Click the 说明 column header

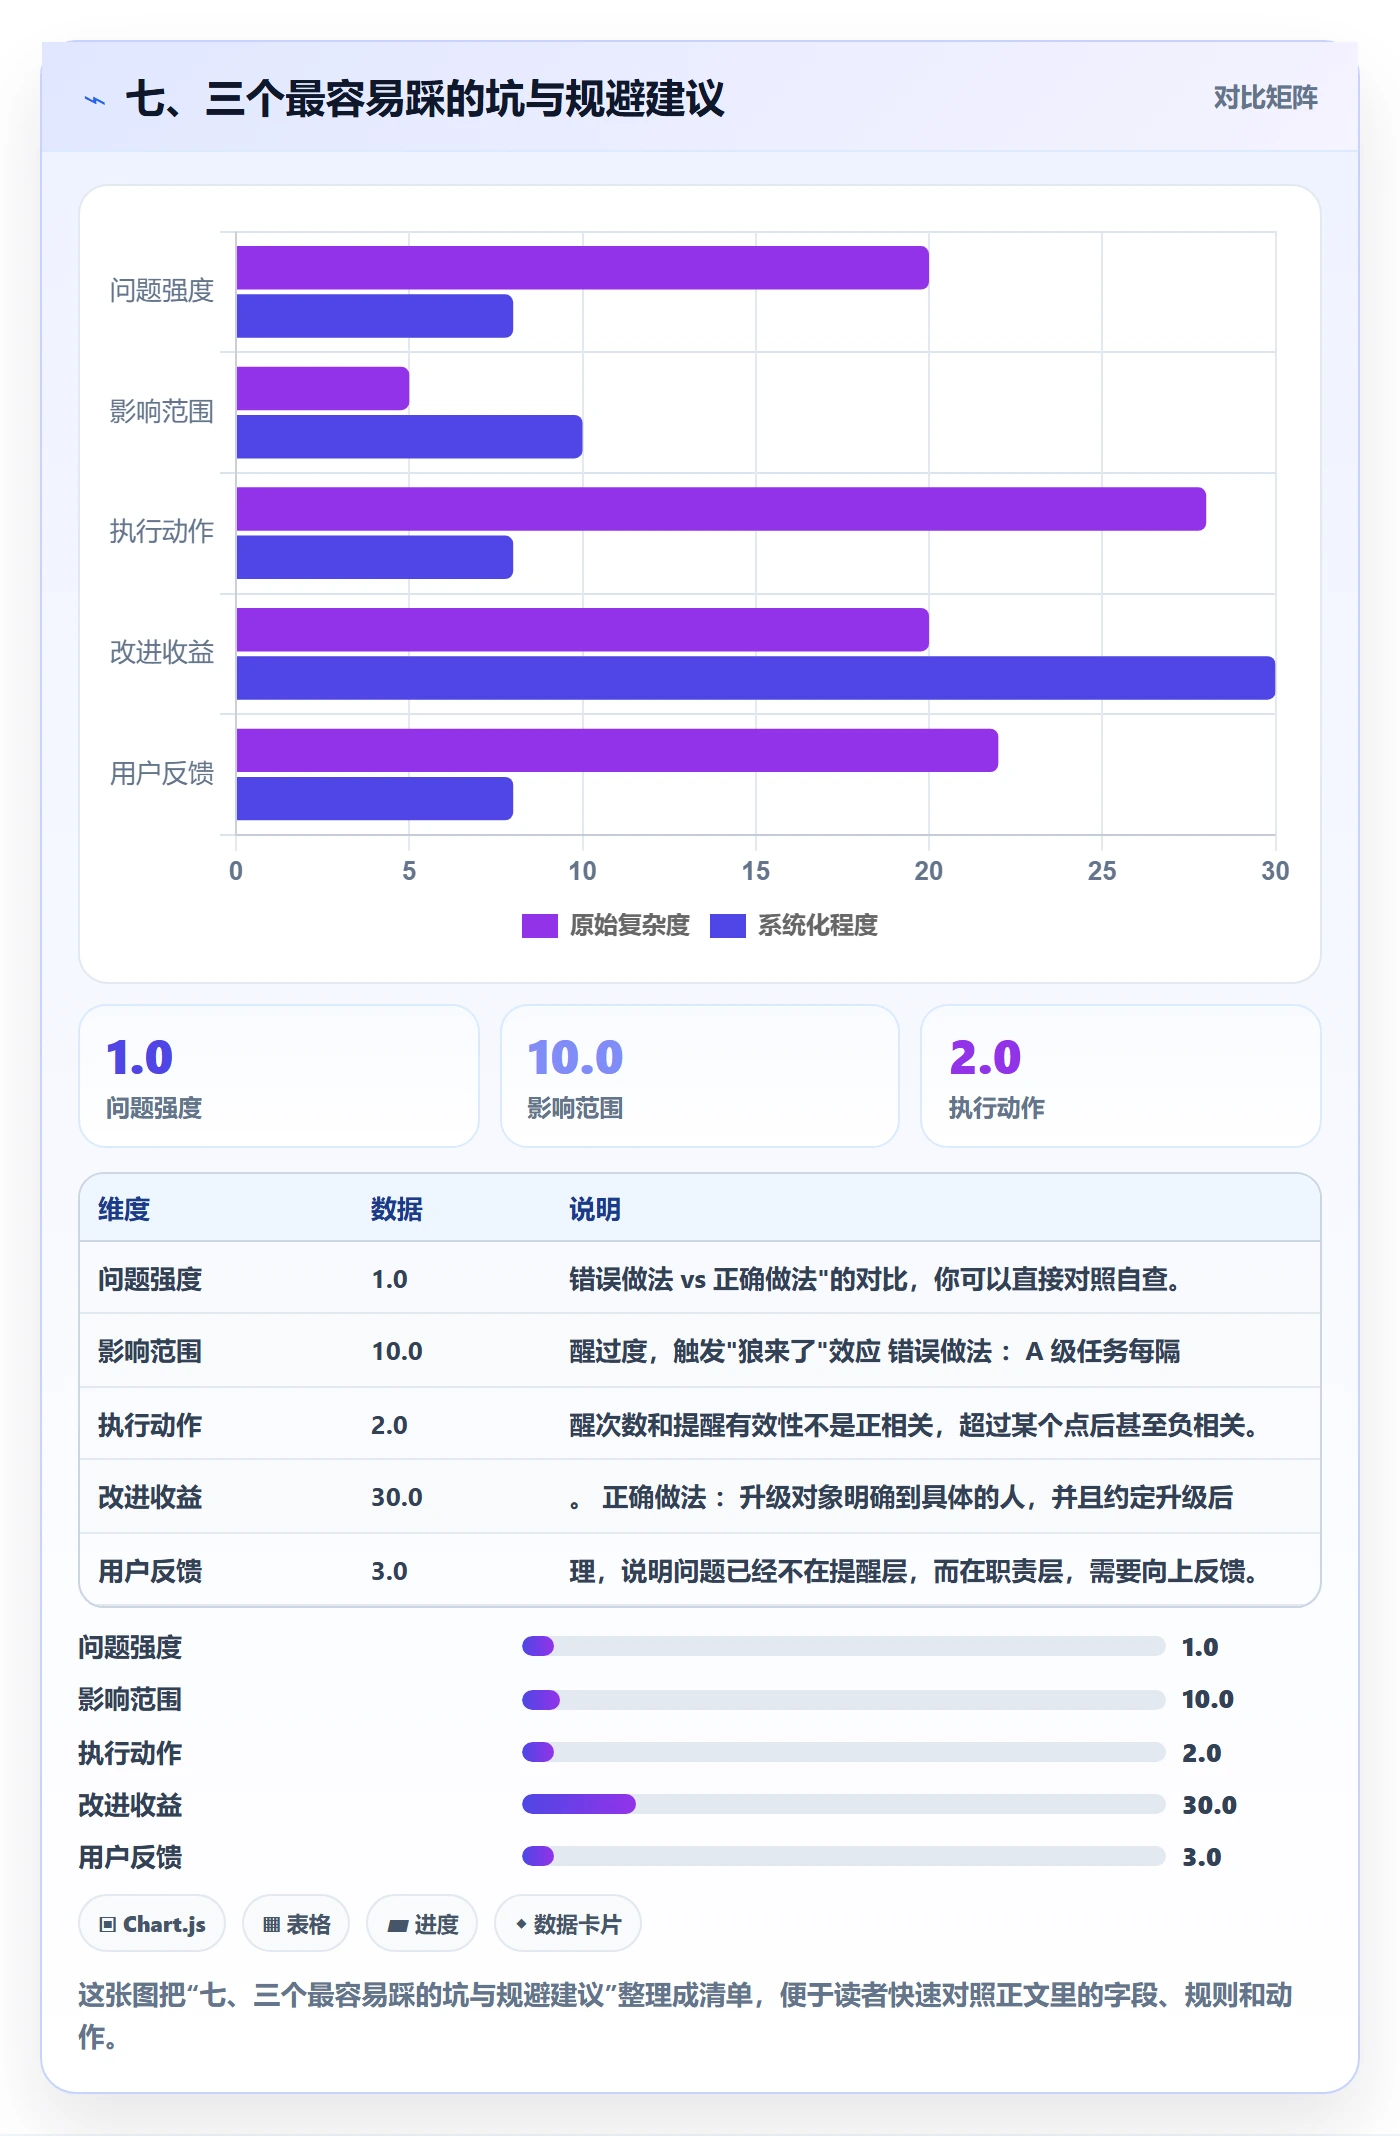click(595, 1209)
